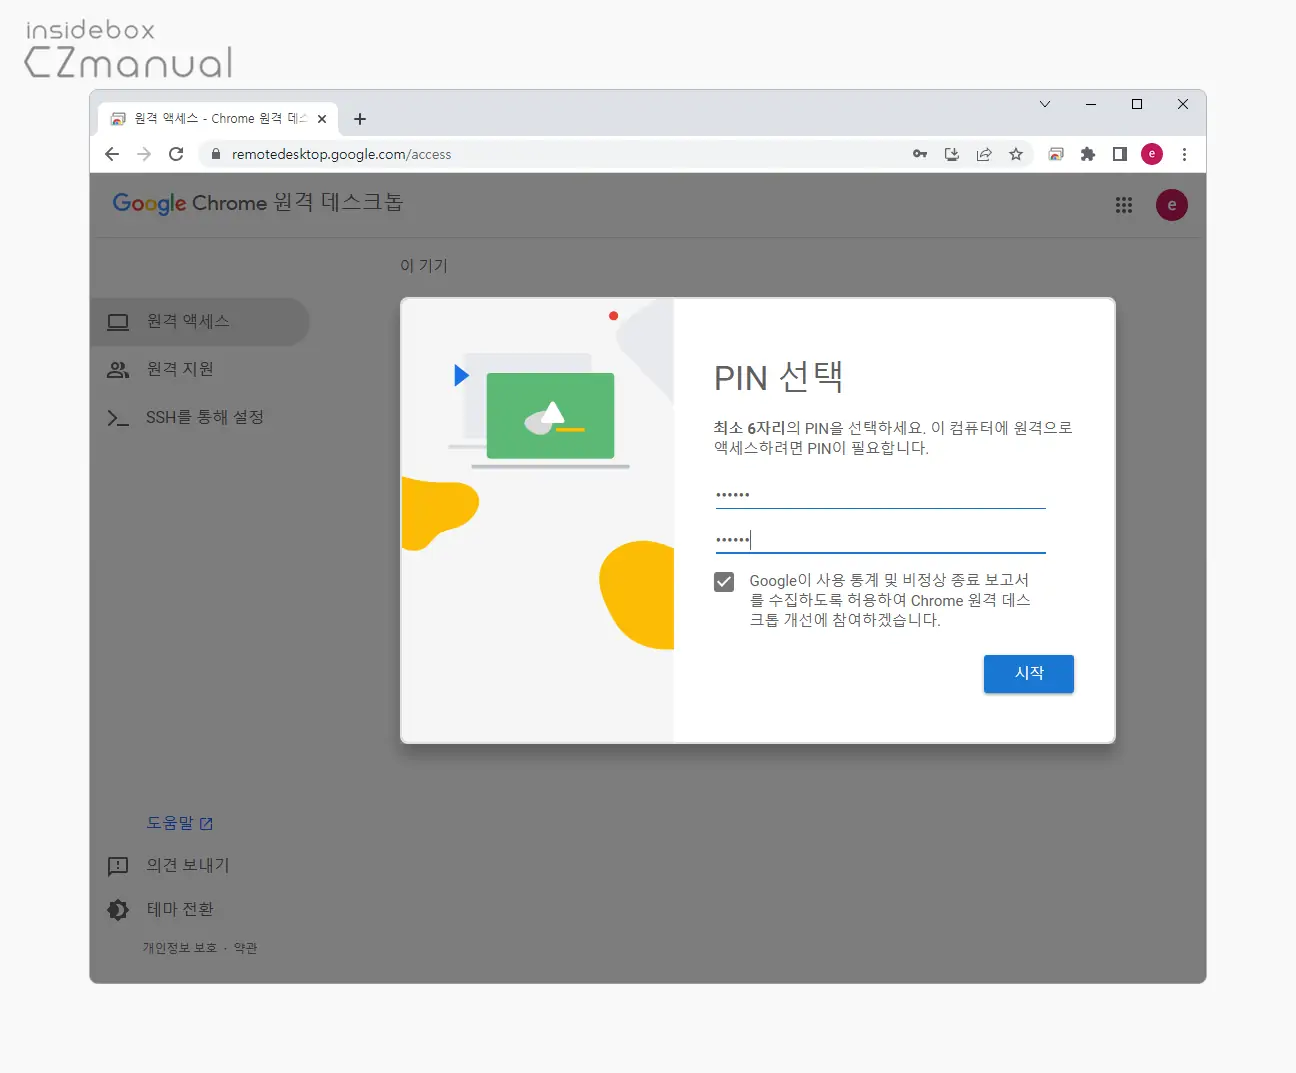Open the 약관 terms link
Viewport: 1296px width, 1073px height.
[246, 948]
